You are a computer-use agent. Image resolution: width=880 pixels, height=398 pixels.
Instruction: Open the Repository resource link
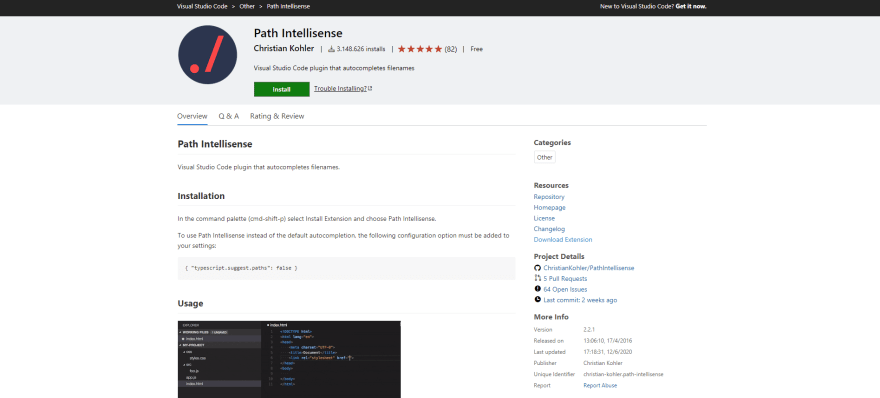tap(549, 197)
